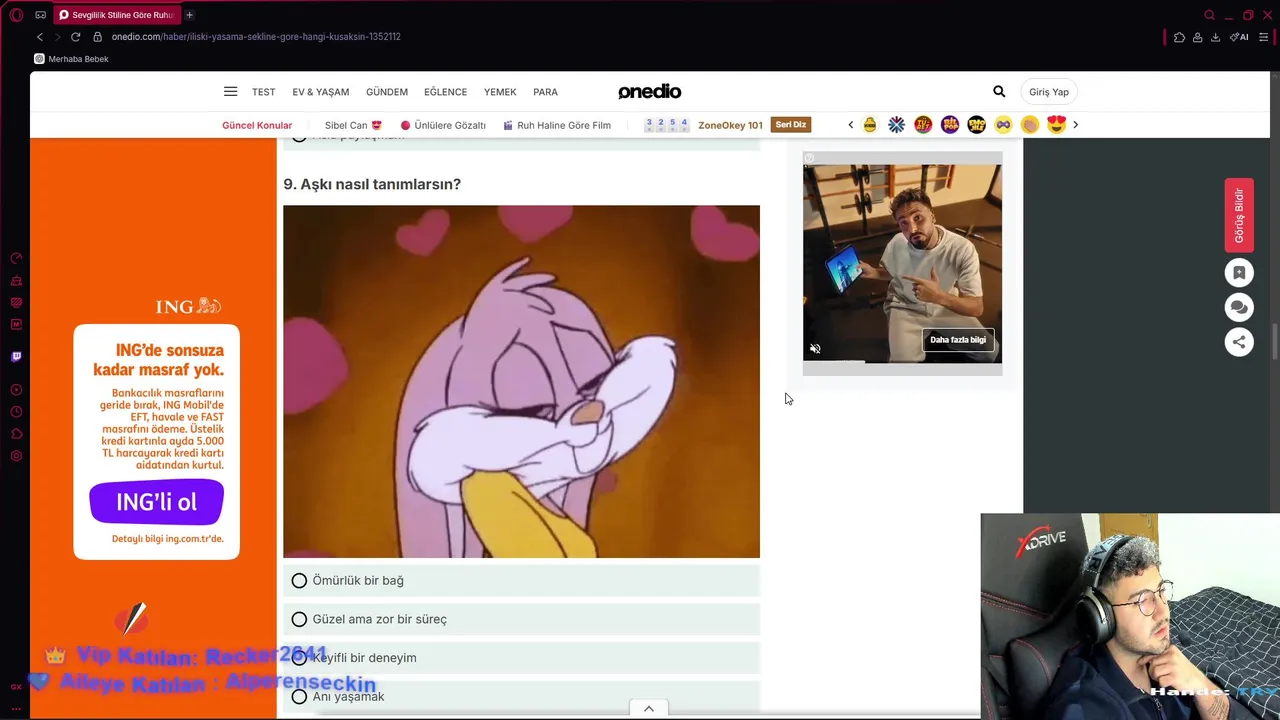Open the Ünlülere Gözaltı topic link

click(x=443, y=125)
